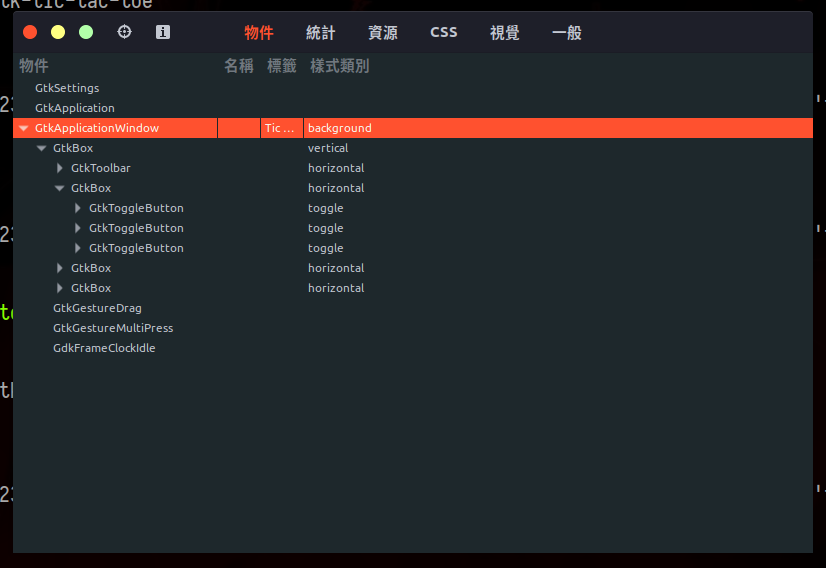Click the info details icon in header
The width and height of the screenshot is (826, 568).
coord(163,32)
